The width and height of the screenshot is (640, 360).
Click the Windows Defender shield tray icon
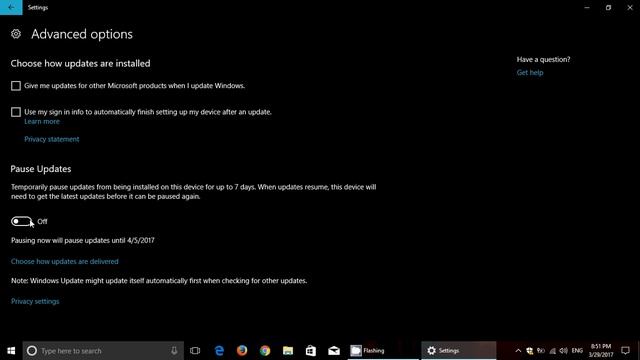tap(530, 351)
